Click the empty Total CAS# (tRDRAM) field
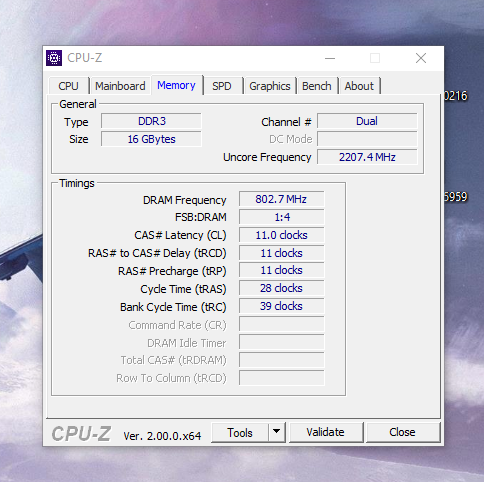 coord(281,360)
